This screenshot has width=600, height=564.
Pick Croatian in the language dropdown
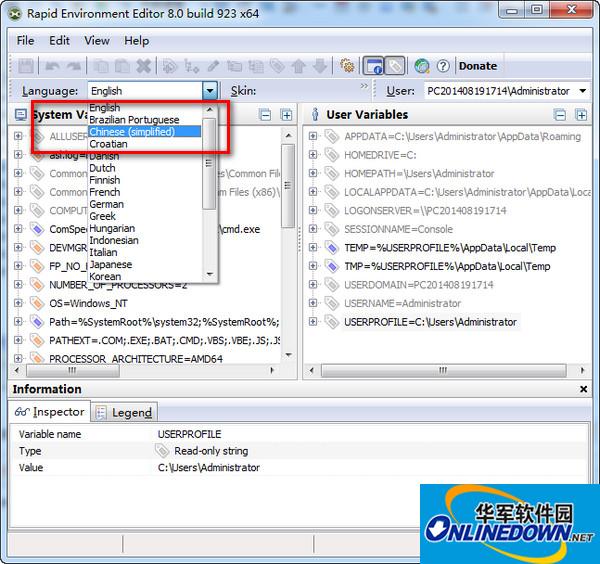coord(144,144)
